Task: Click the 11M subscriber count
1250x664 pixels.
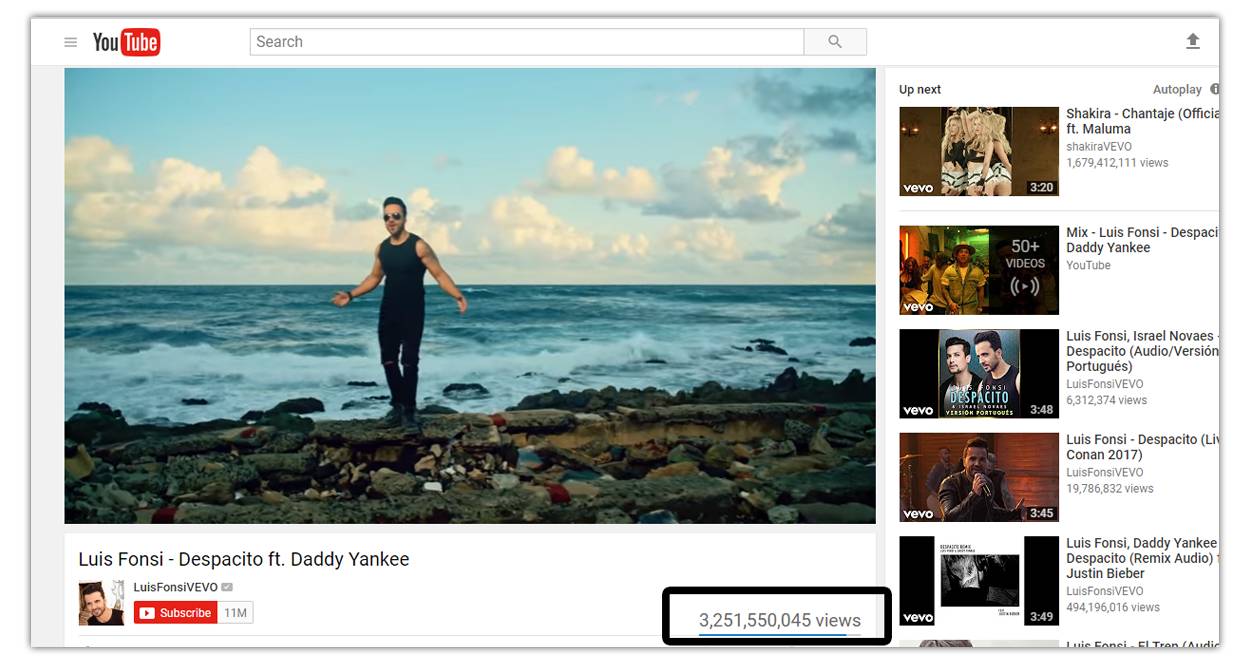Action: coord(236,613)
